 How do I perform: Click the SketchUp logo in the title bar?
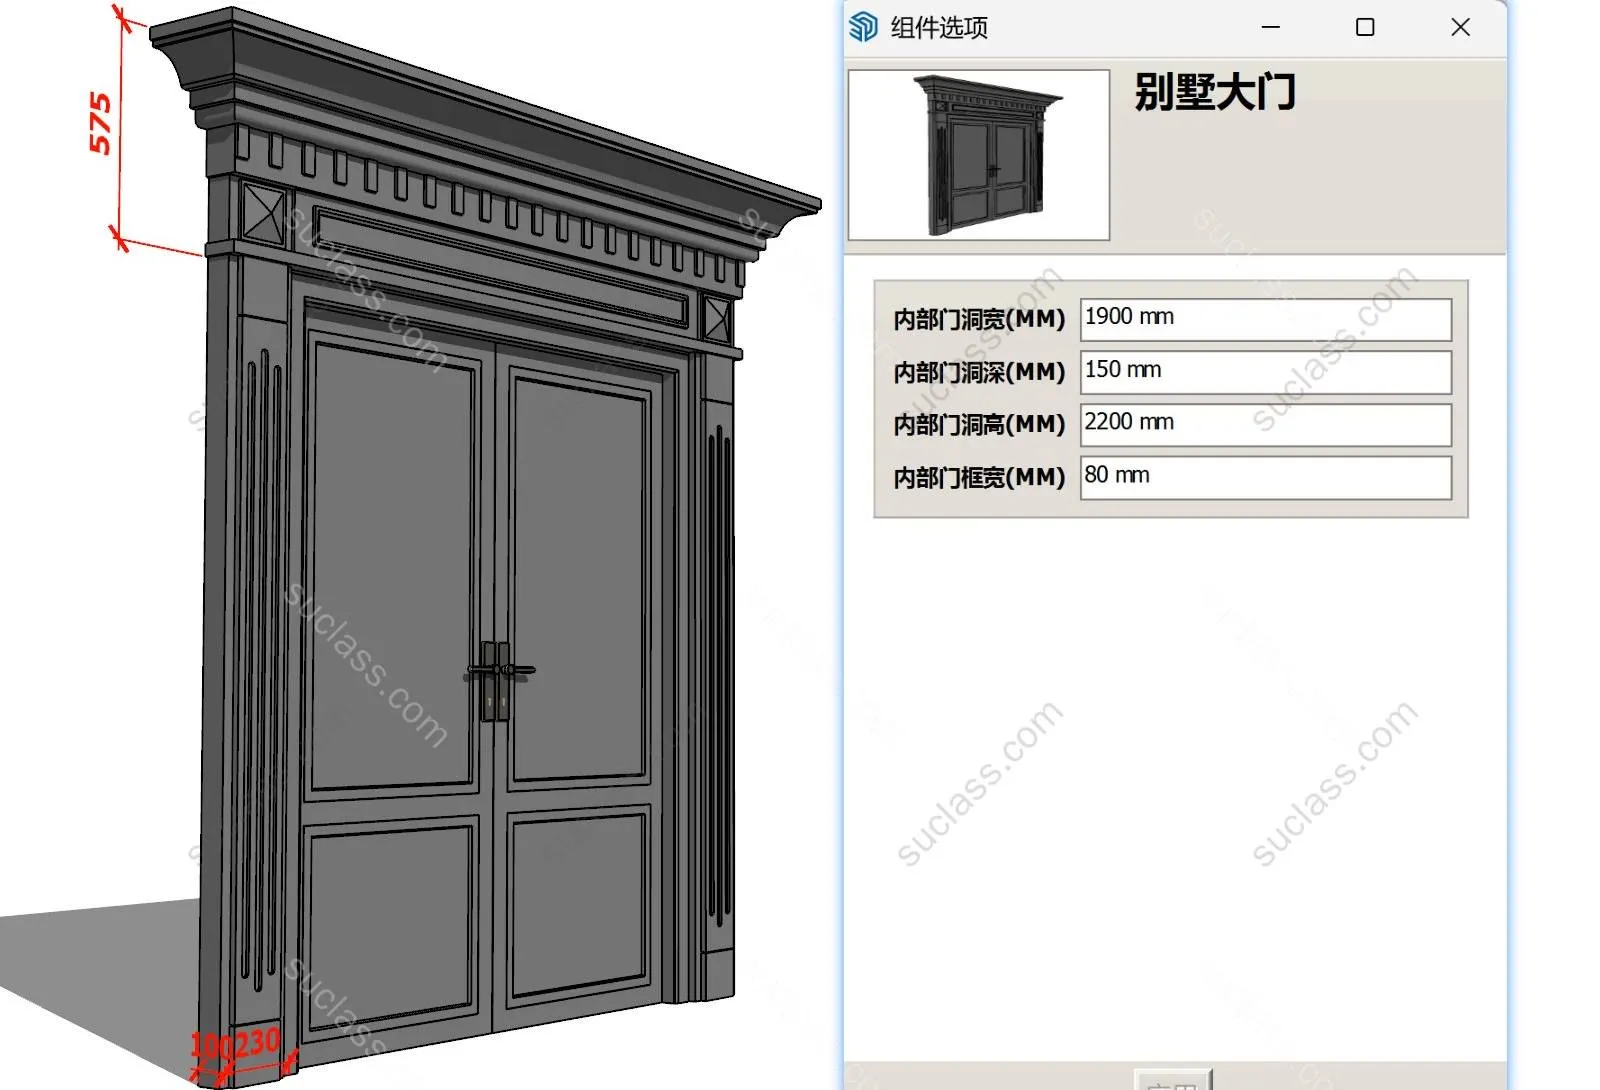[862, 27]
